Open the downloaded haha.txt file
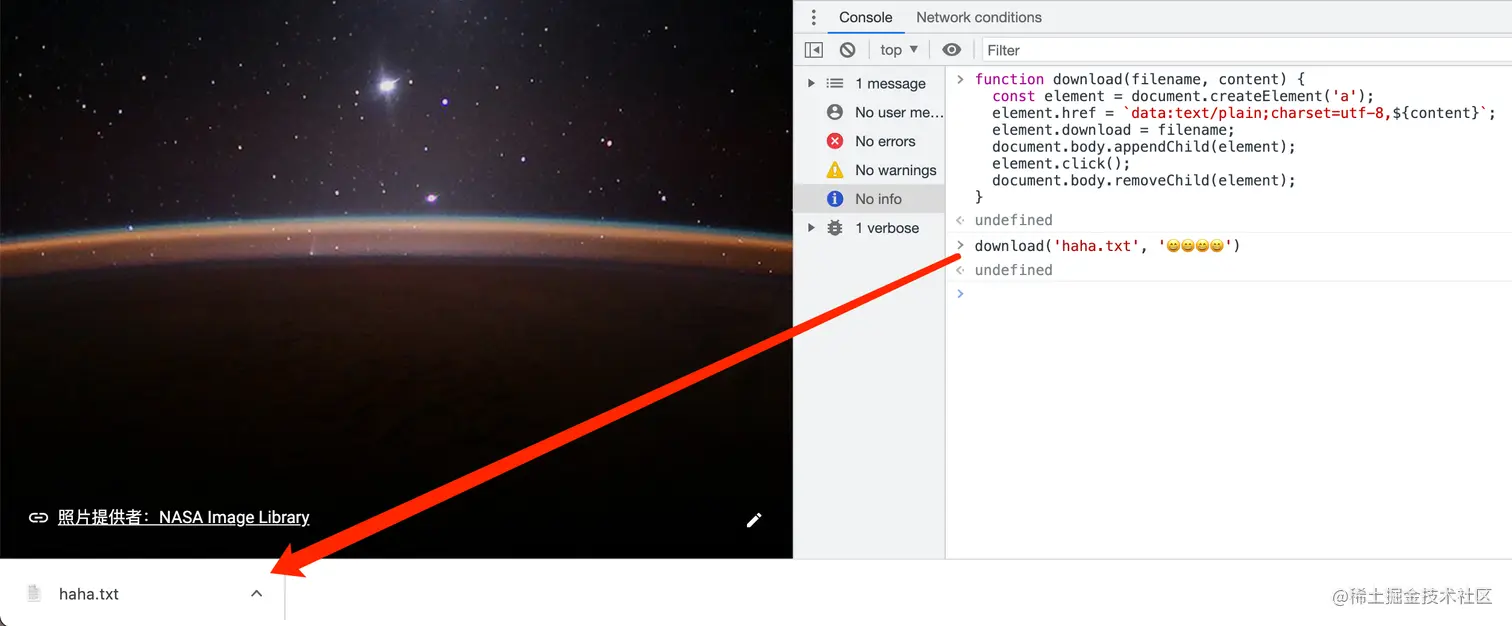 pos(89,593)
